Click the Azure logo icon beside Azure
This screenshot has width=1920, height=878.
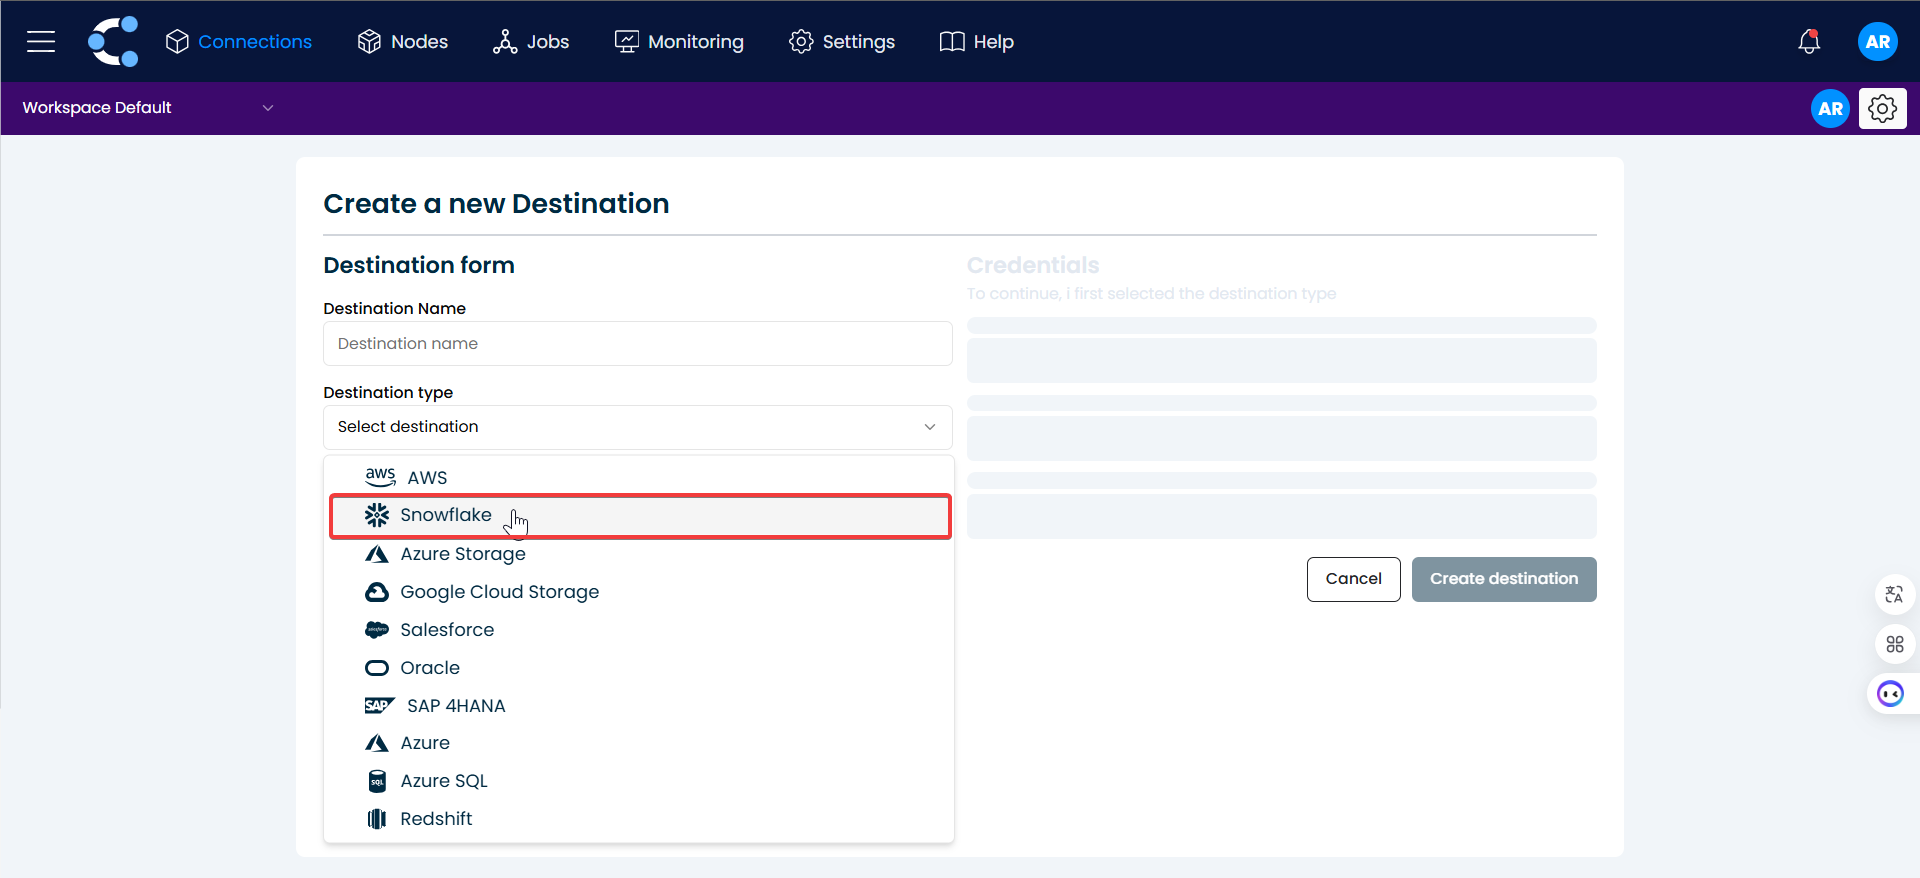[x=377, y=743]
